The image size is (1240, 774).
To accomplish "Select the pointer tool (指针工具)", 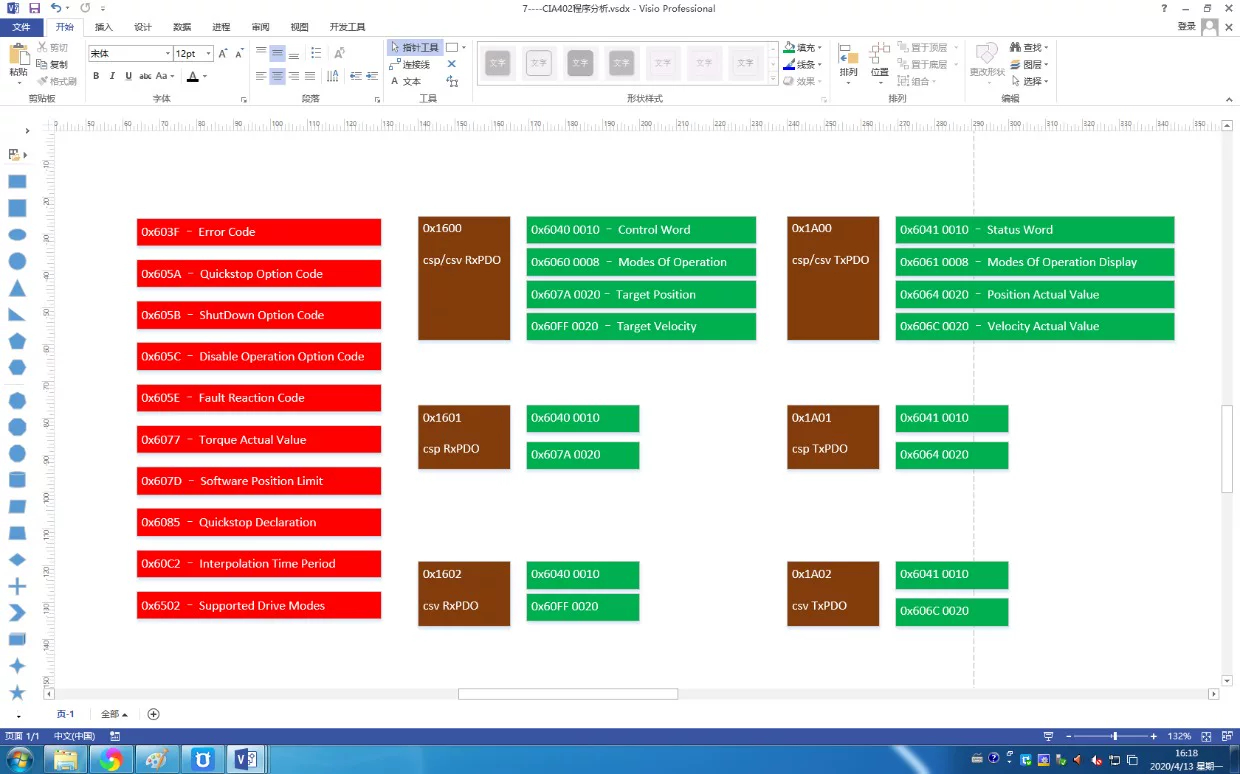I will [x=414, y=47].
